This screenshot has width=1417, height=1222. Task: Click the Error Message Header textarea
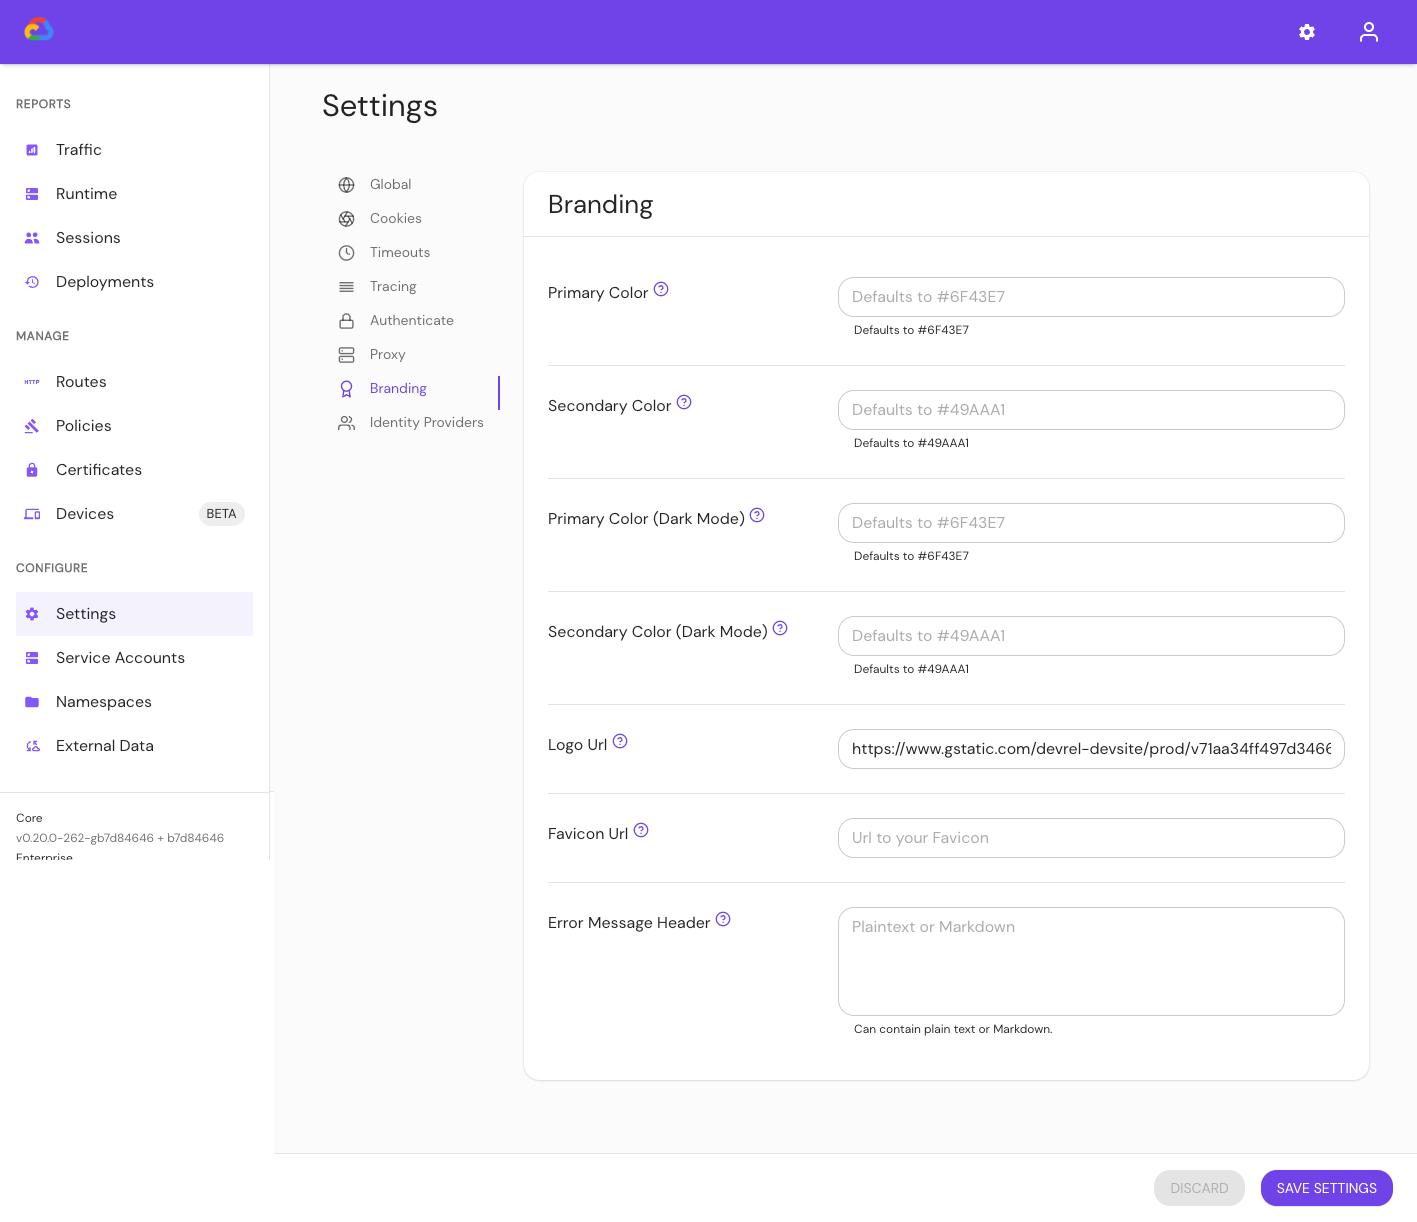1090,961
